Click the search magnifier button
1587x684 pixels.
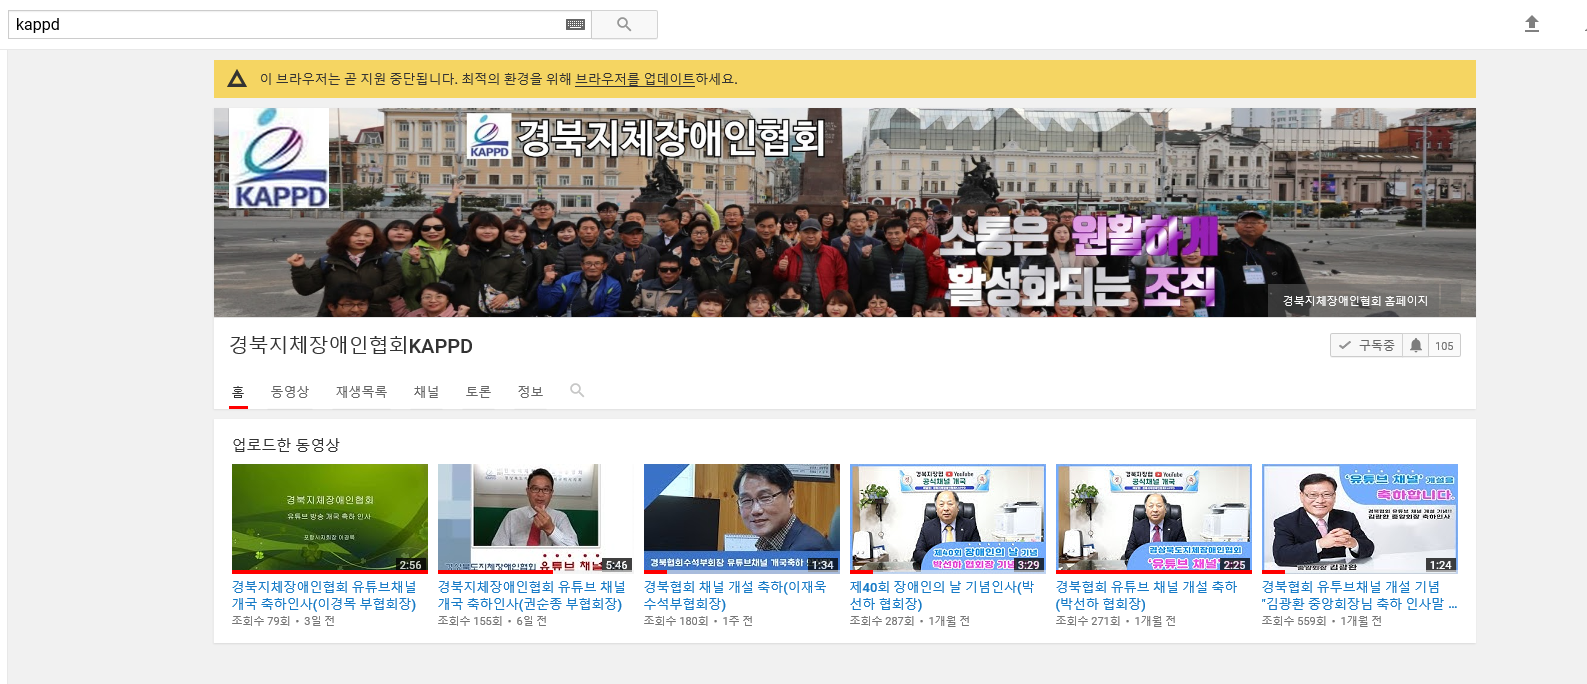(624, 24)
